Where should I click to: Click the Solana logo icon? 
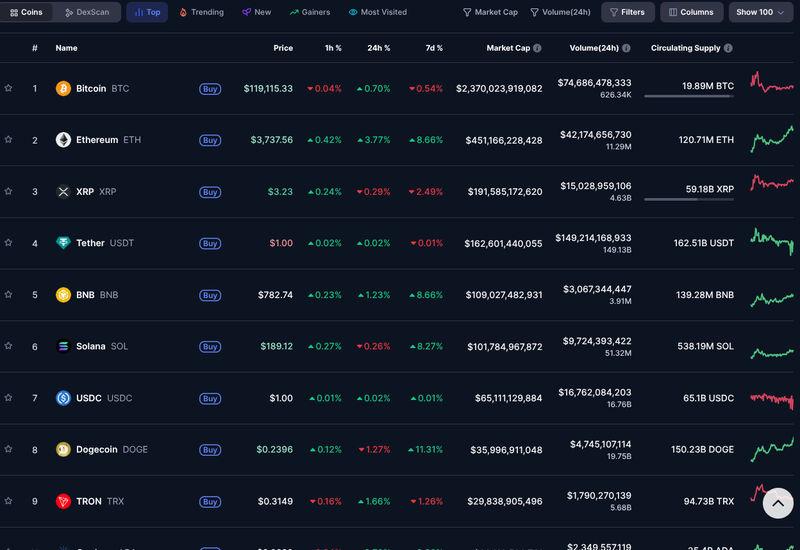(x=63, y=346)
